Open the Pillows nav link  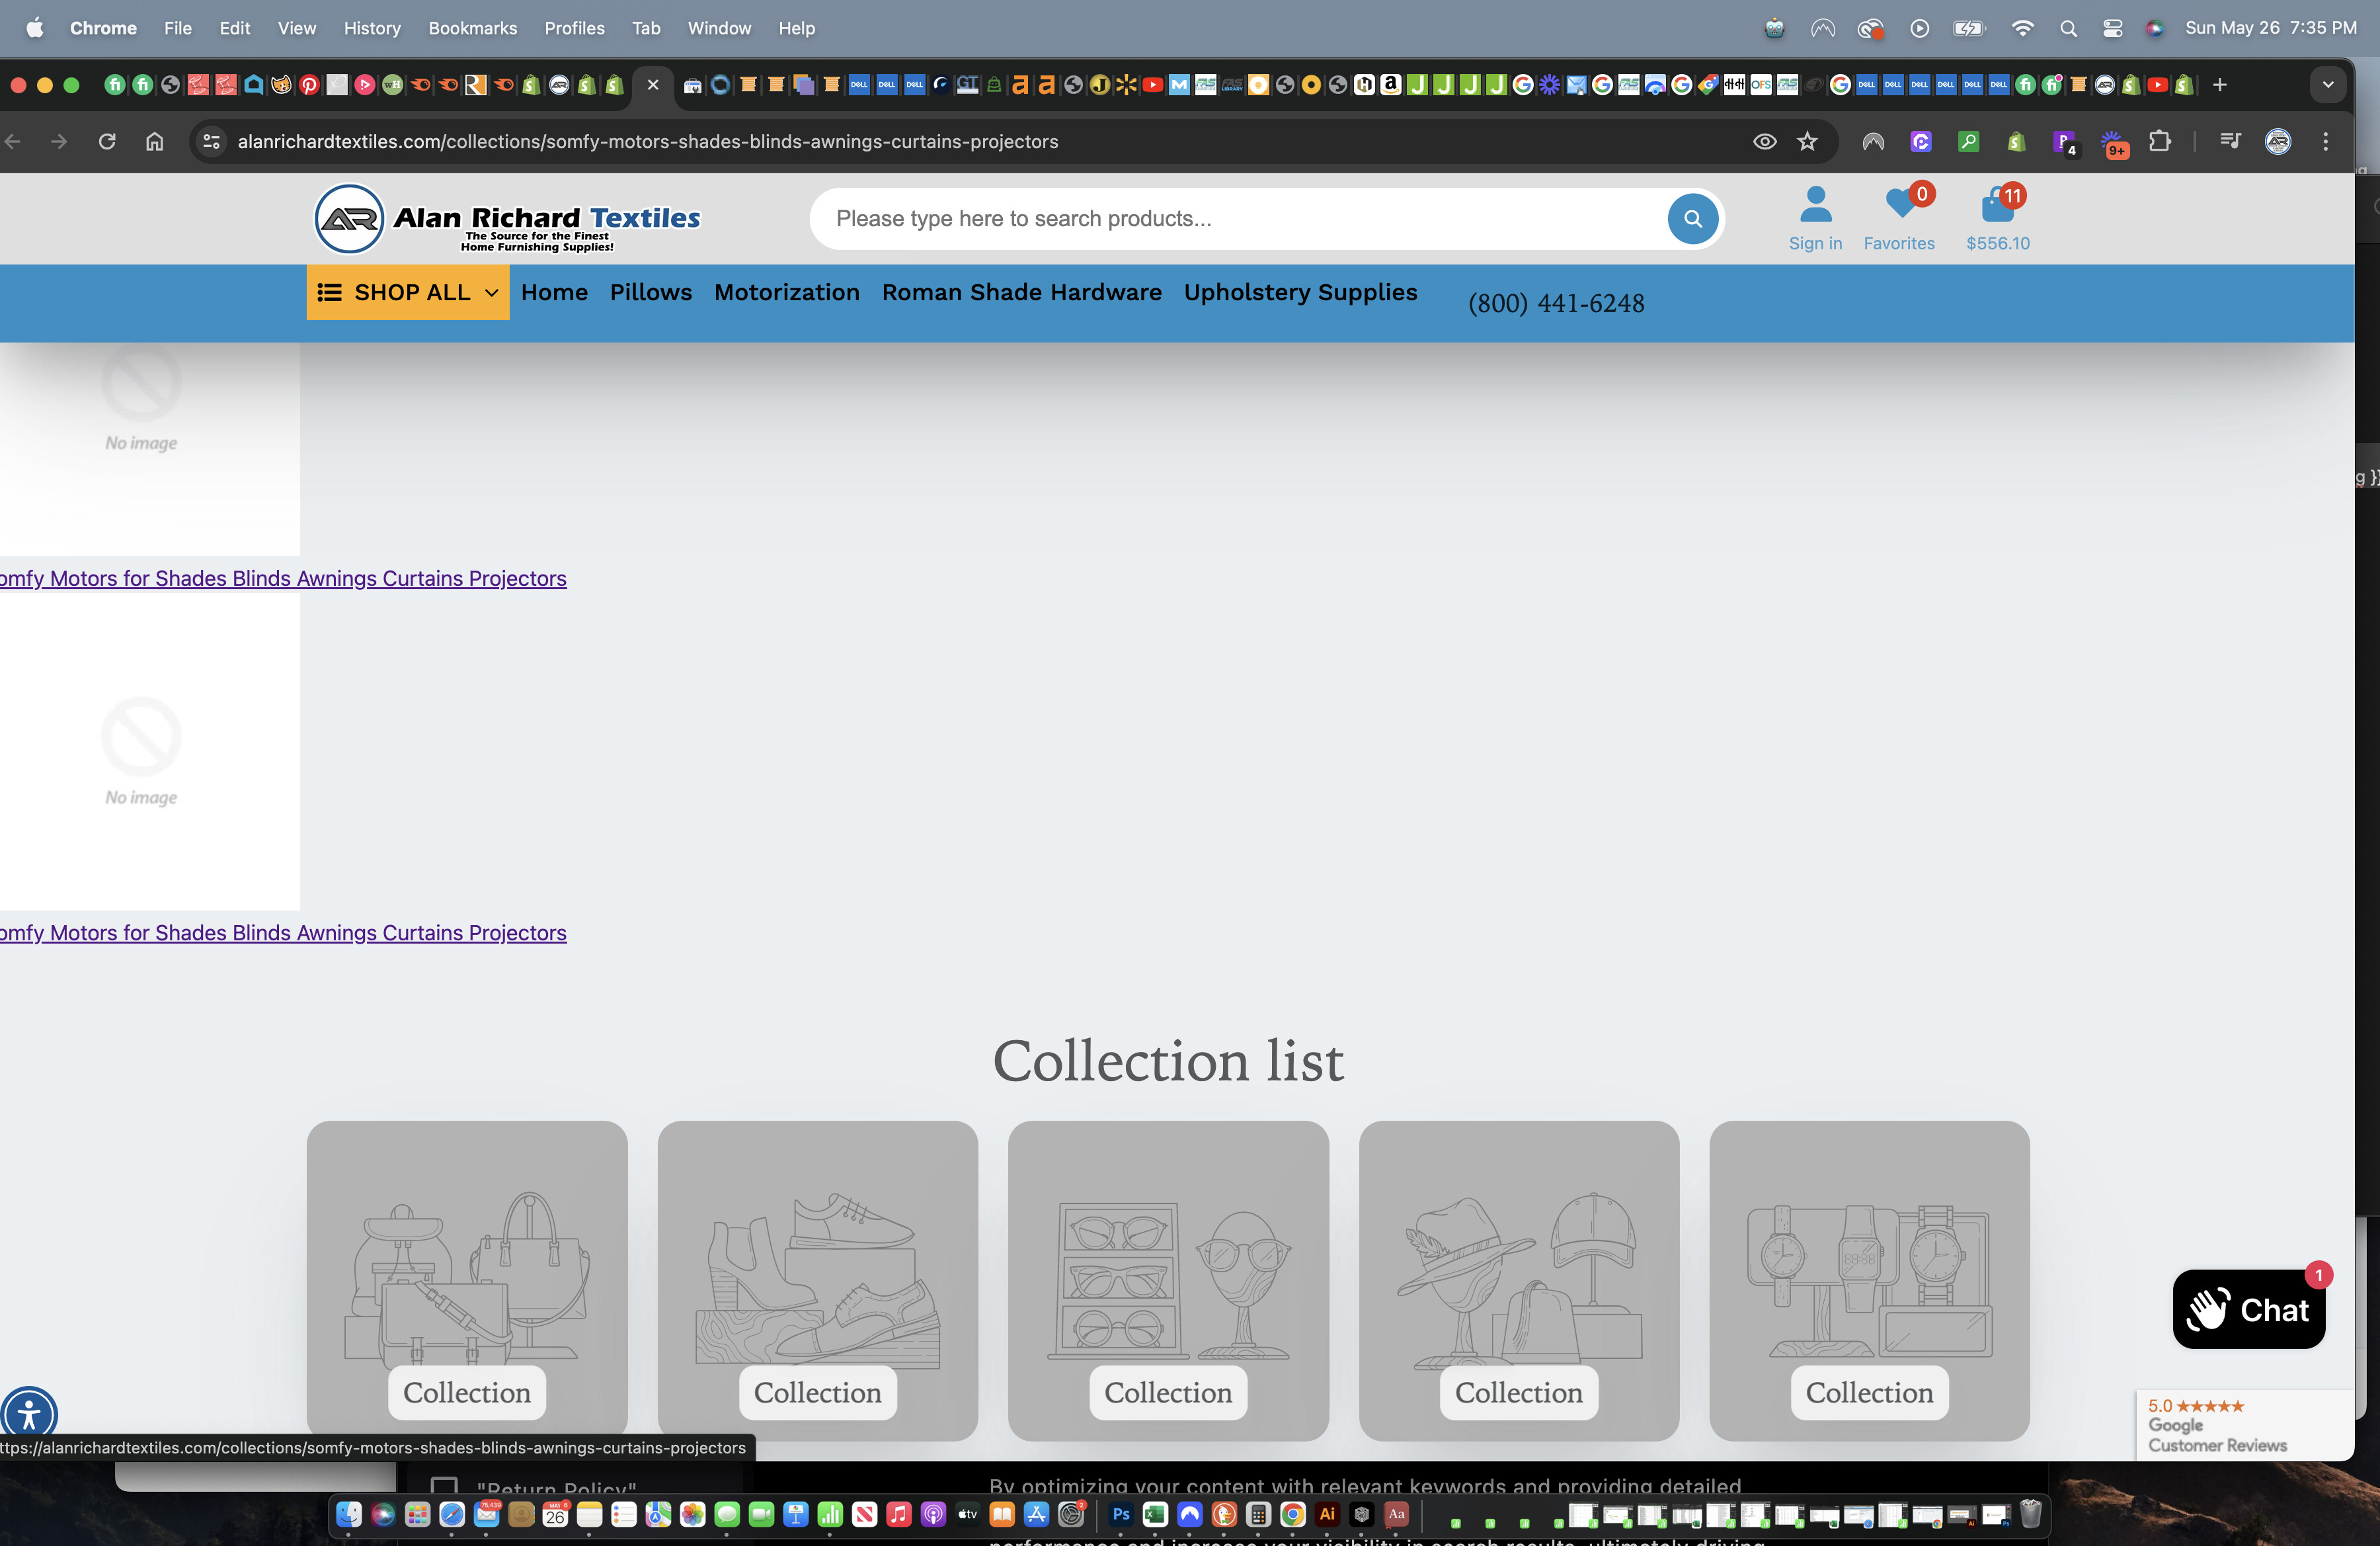pyautogui.click(x=650, y=292)
